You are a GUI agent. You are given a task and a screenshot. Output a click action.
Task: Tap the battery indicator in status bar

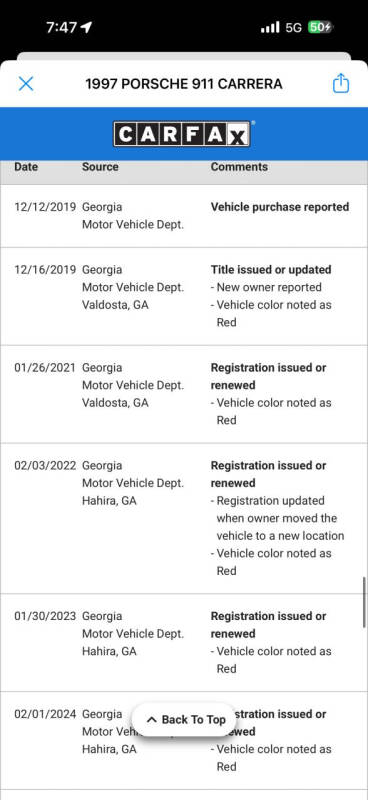point(321,28)
